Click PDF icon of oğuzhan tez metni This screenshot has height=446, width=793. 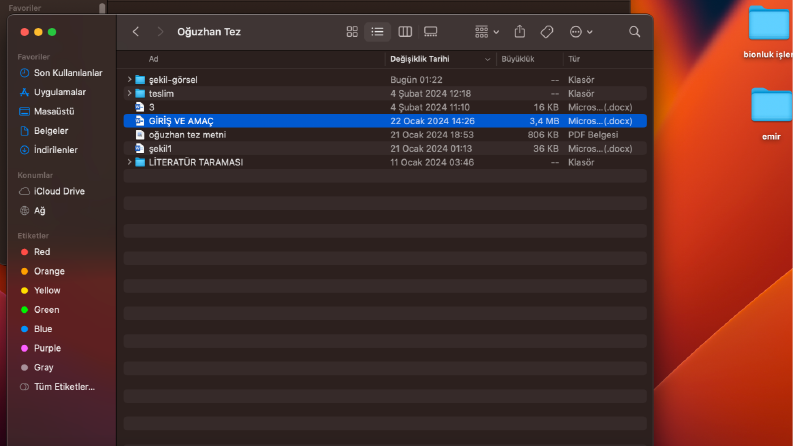[x=140, y=135]
